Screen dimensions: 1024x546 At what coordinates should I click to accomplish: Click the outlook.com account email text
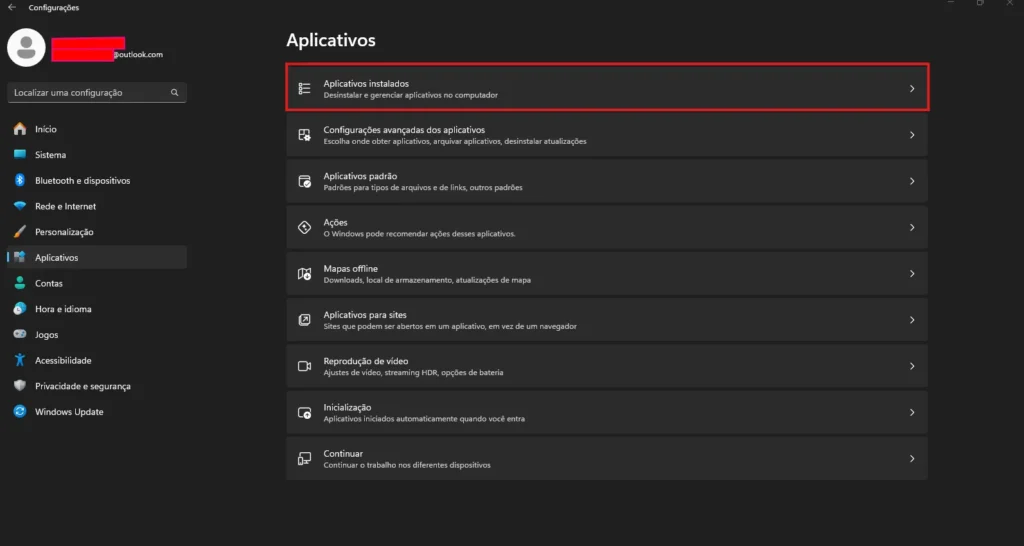pyautogui.click(x=138, y=55)
